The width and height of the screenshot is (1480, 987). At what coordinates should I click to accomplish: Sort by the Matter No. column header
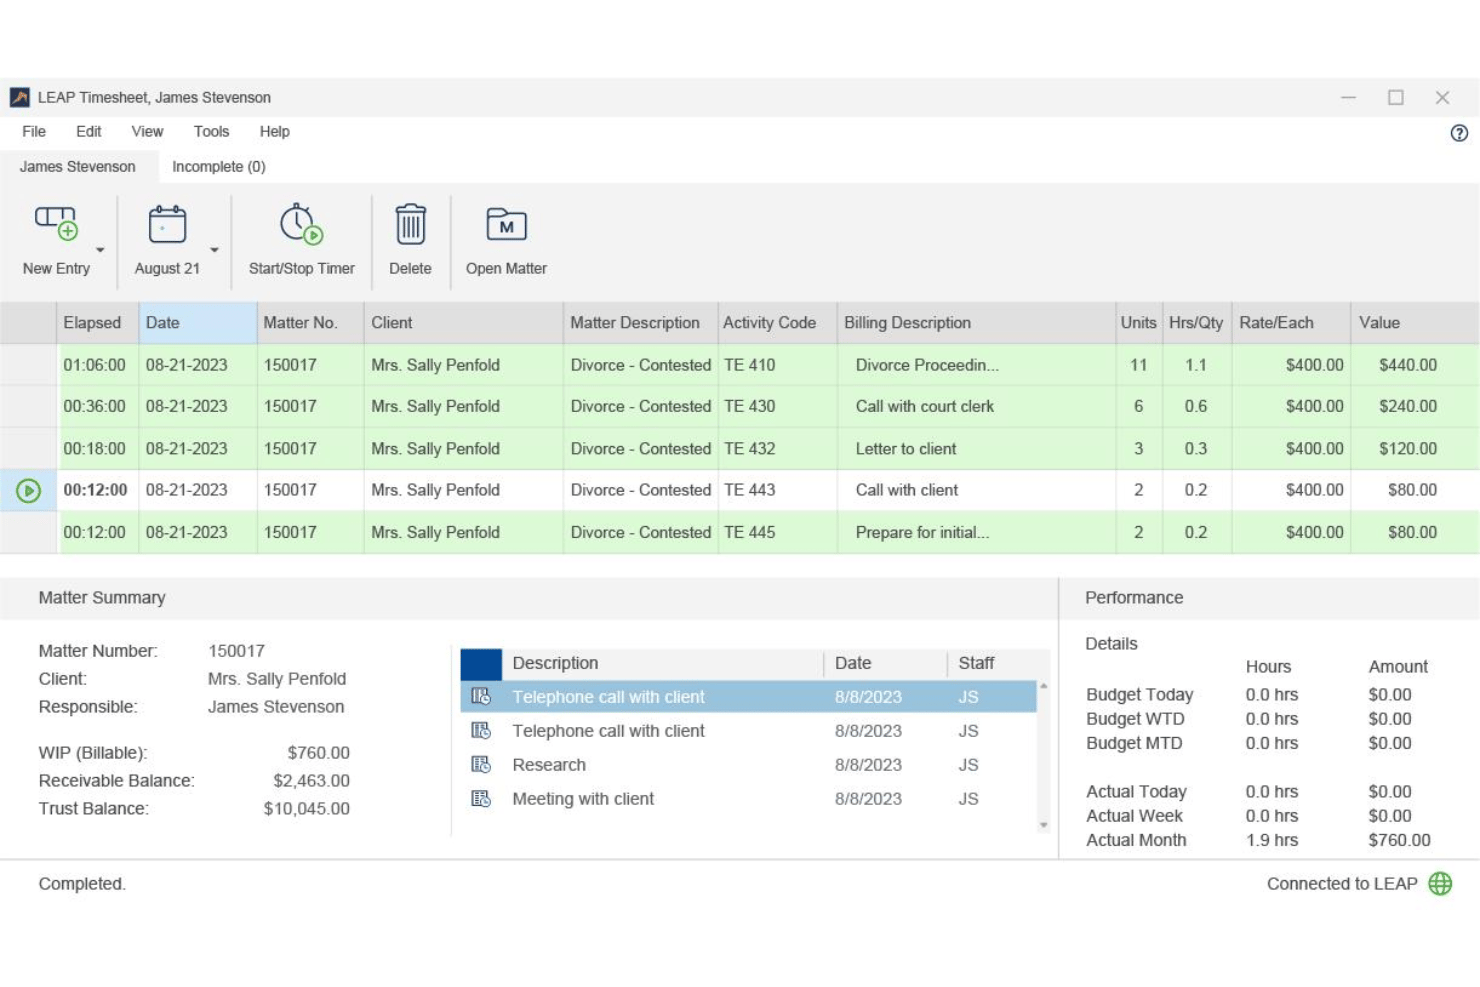[310, 323]
